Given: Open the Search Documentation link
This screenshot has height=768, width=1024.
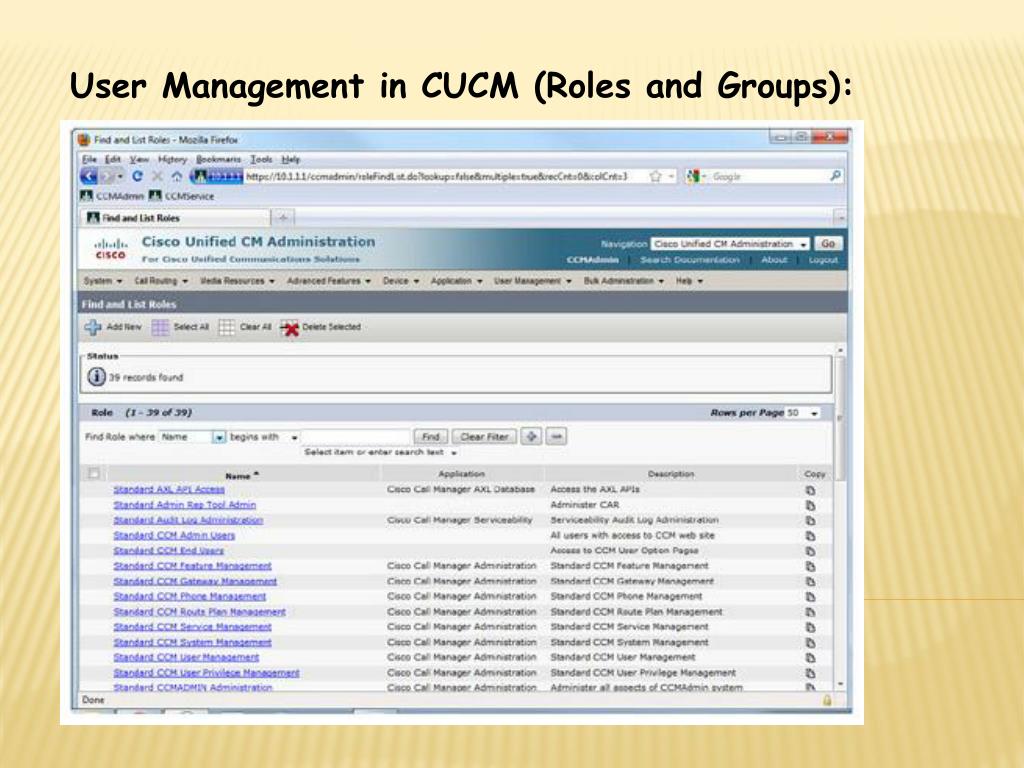Looking at the screenshot, I should point(690,260).
